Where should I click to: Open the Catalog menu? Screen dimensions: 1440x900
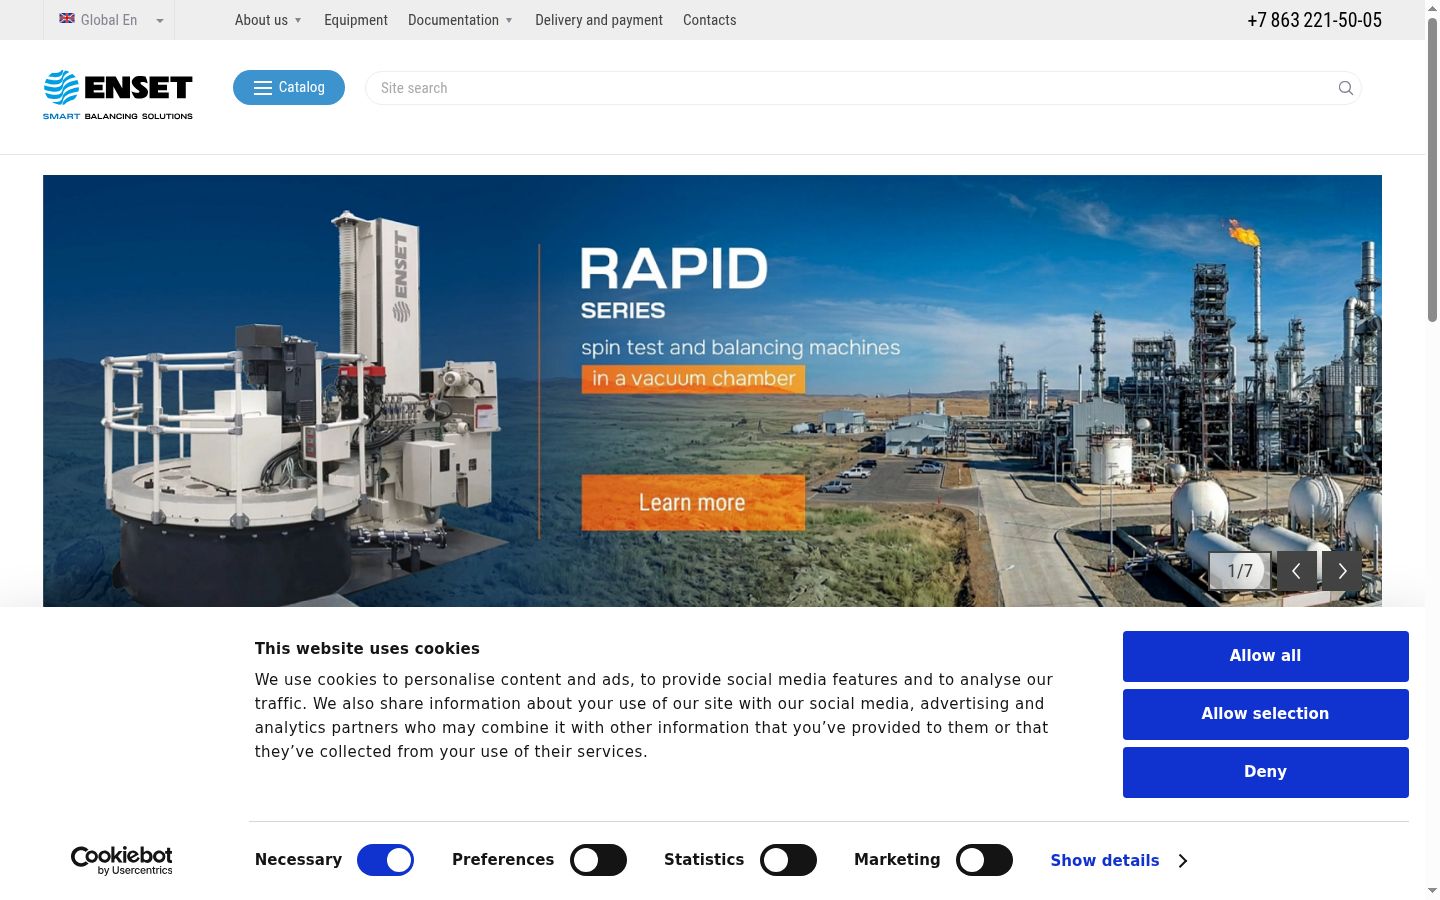pos(289,87)
